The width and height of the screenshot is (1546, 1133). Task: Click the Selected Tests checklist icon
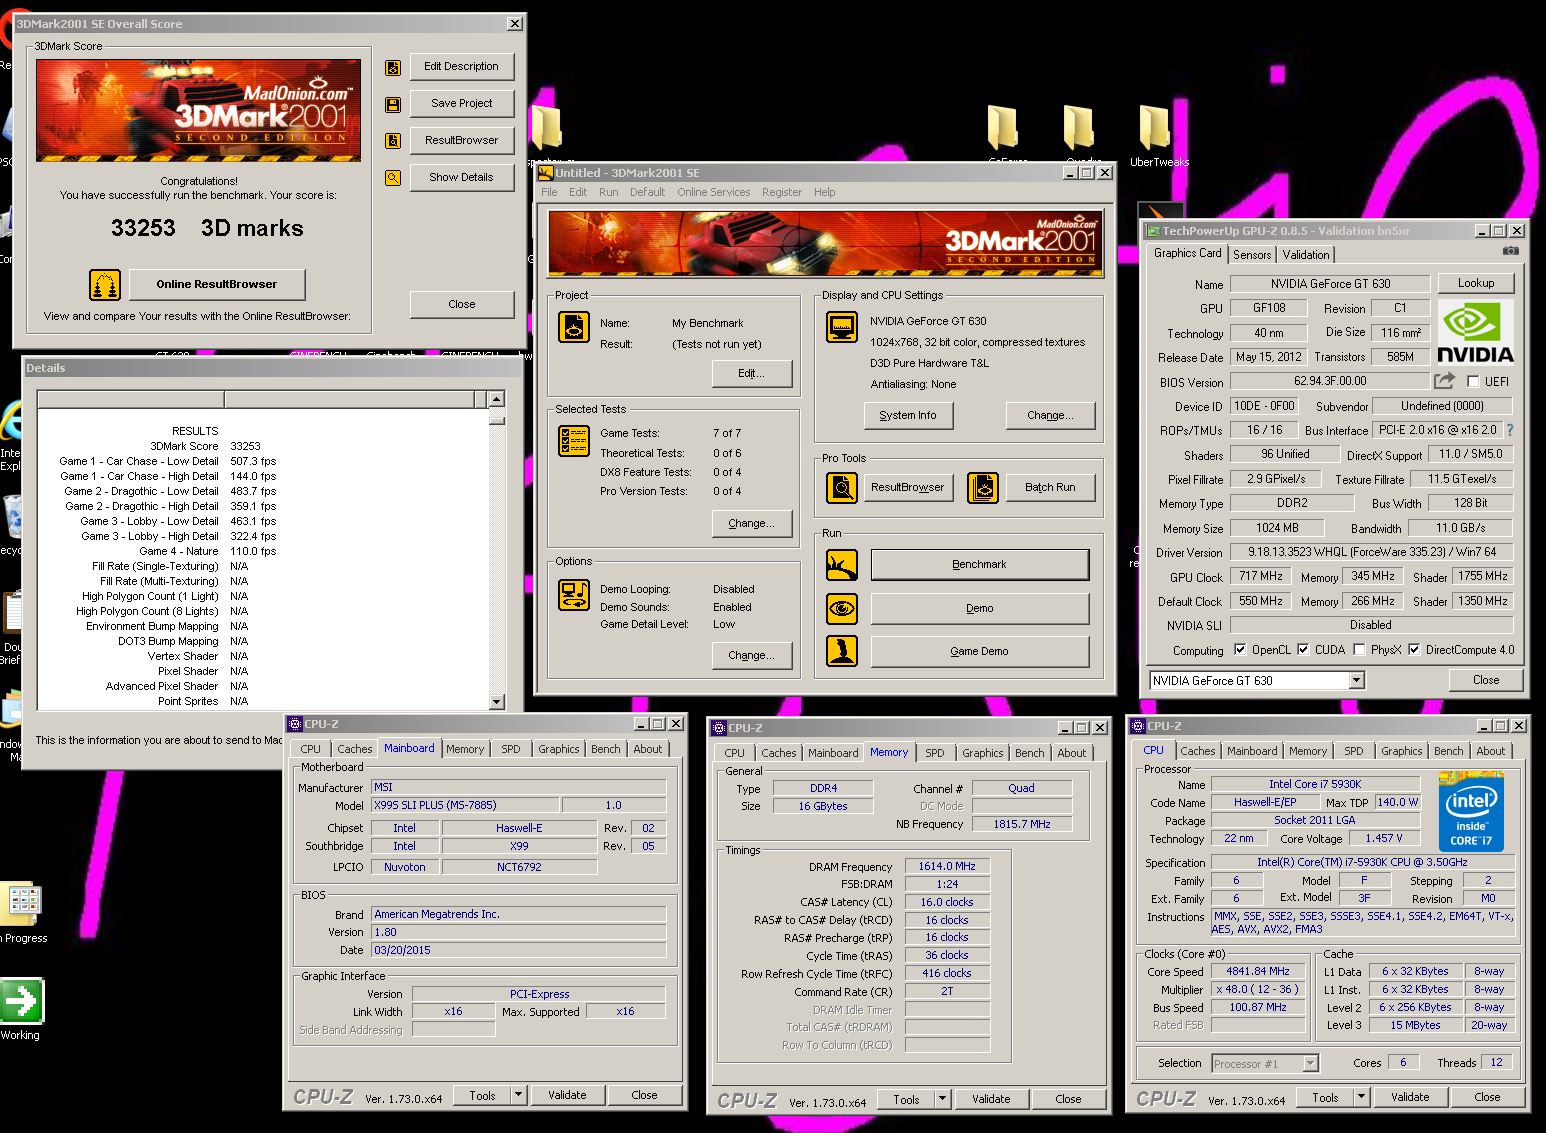point(574,440)
